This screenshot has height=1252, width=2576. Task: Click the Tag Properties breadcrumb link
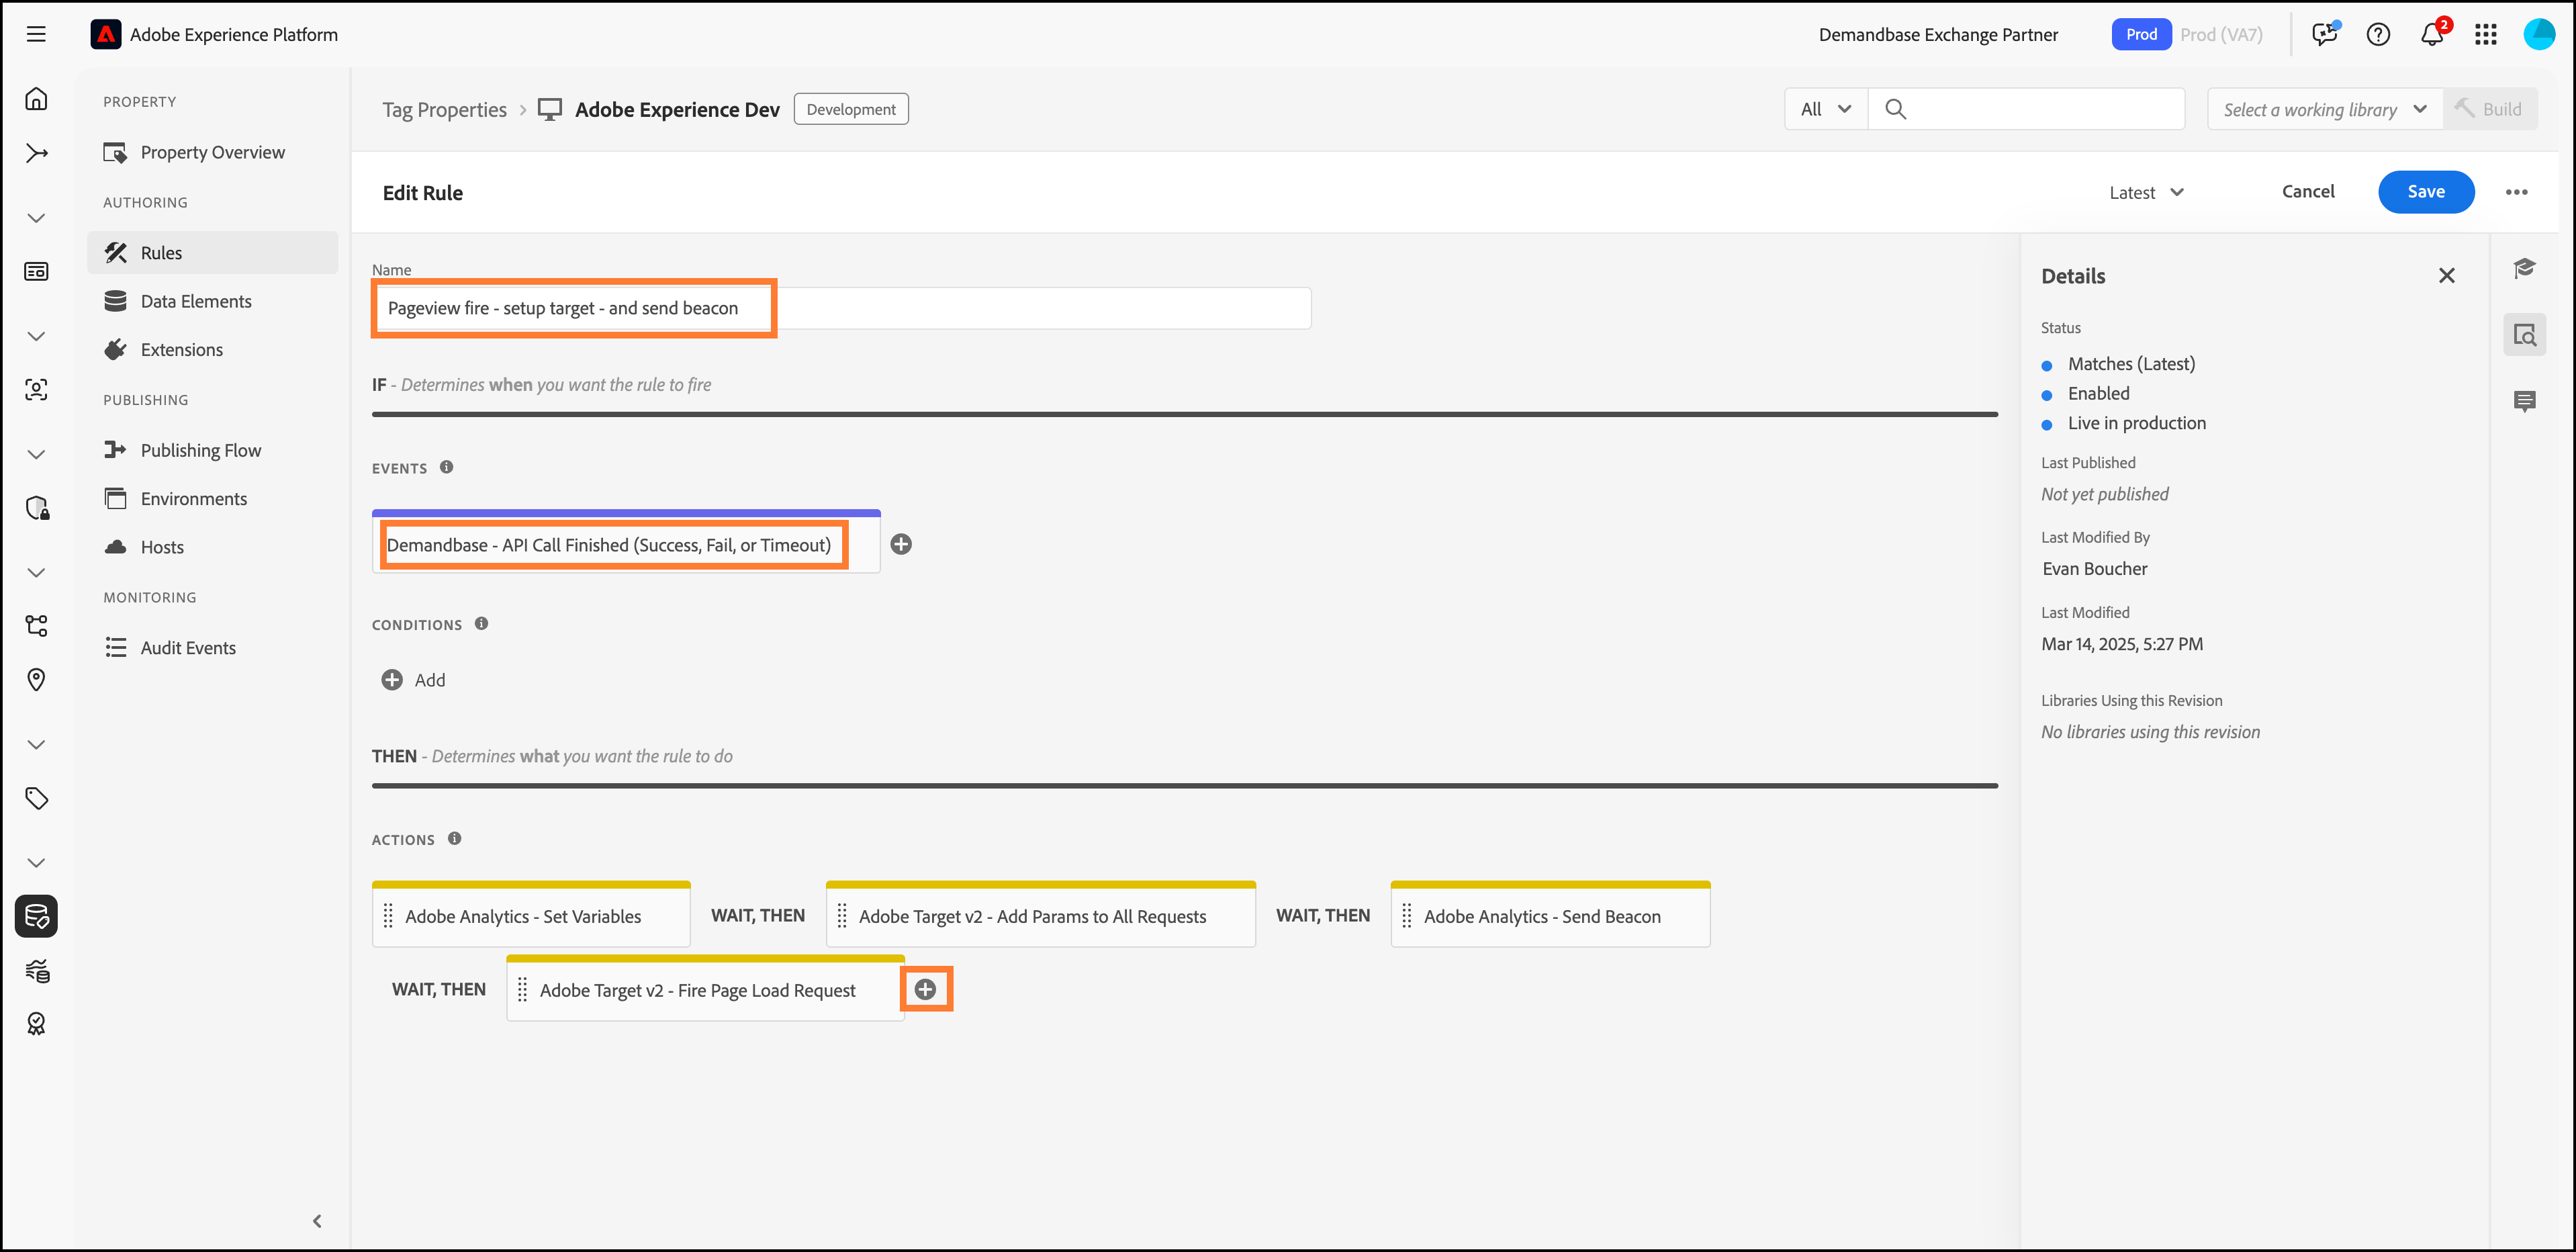point(444,109)
